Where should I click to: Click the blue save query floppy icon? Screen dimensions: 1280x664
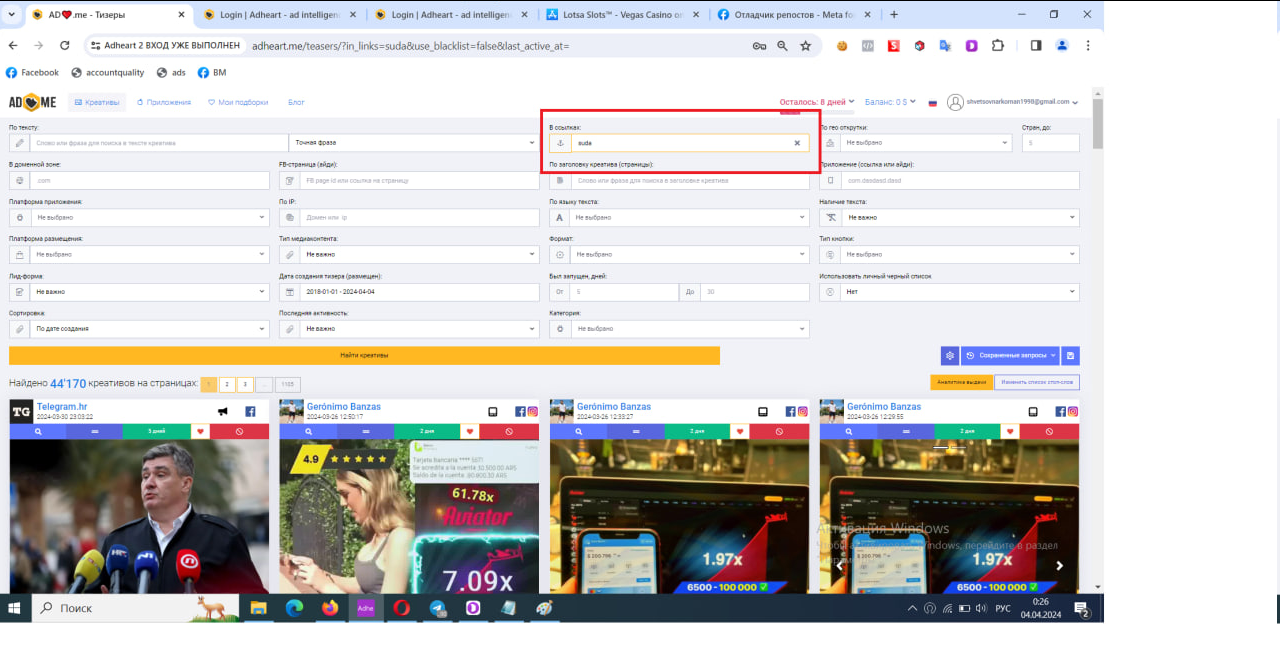pyautogui.click(x=1070, y=355)
